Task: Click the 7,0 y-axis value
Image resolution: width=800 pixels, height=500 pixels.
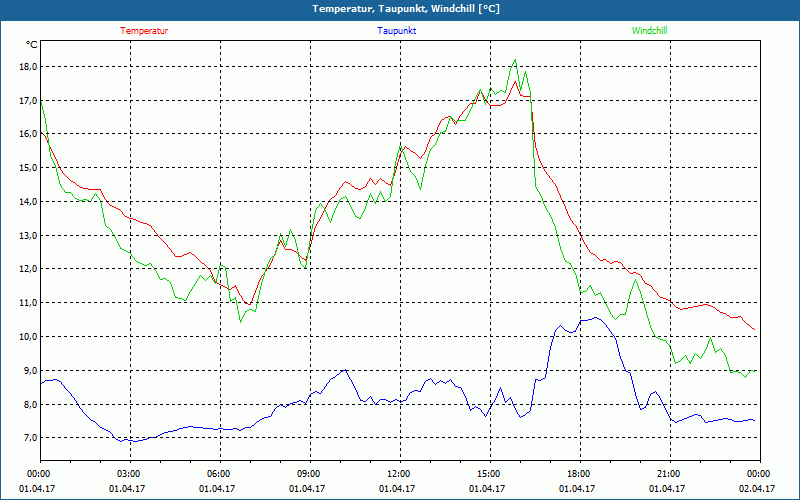Action: [30, 438]
